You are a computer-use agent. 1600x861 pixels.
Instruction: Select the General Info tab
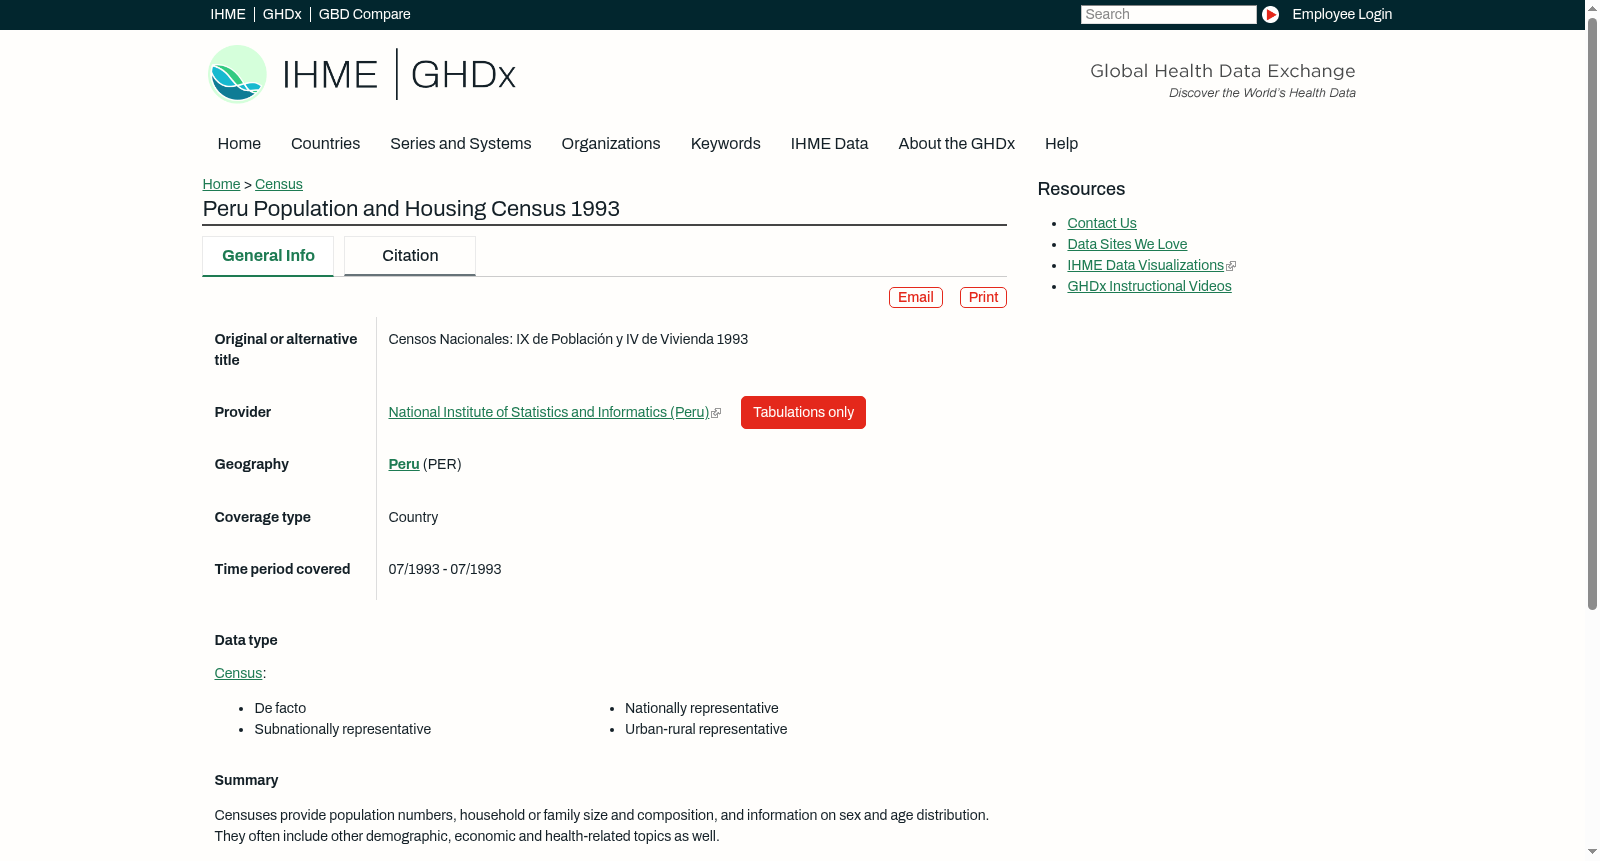coord(268,256)
